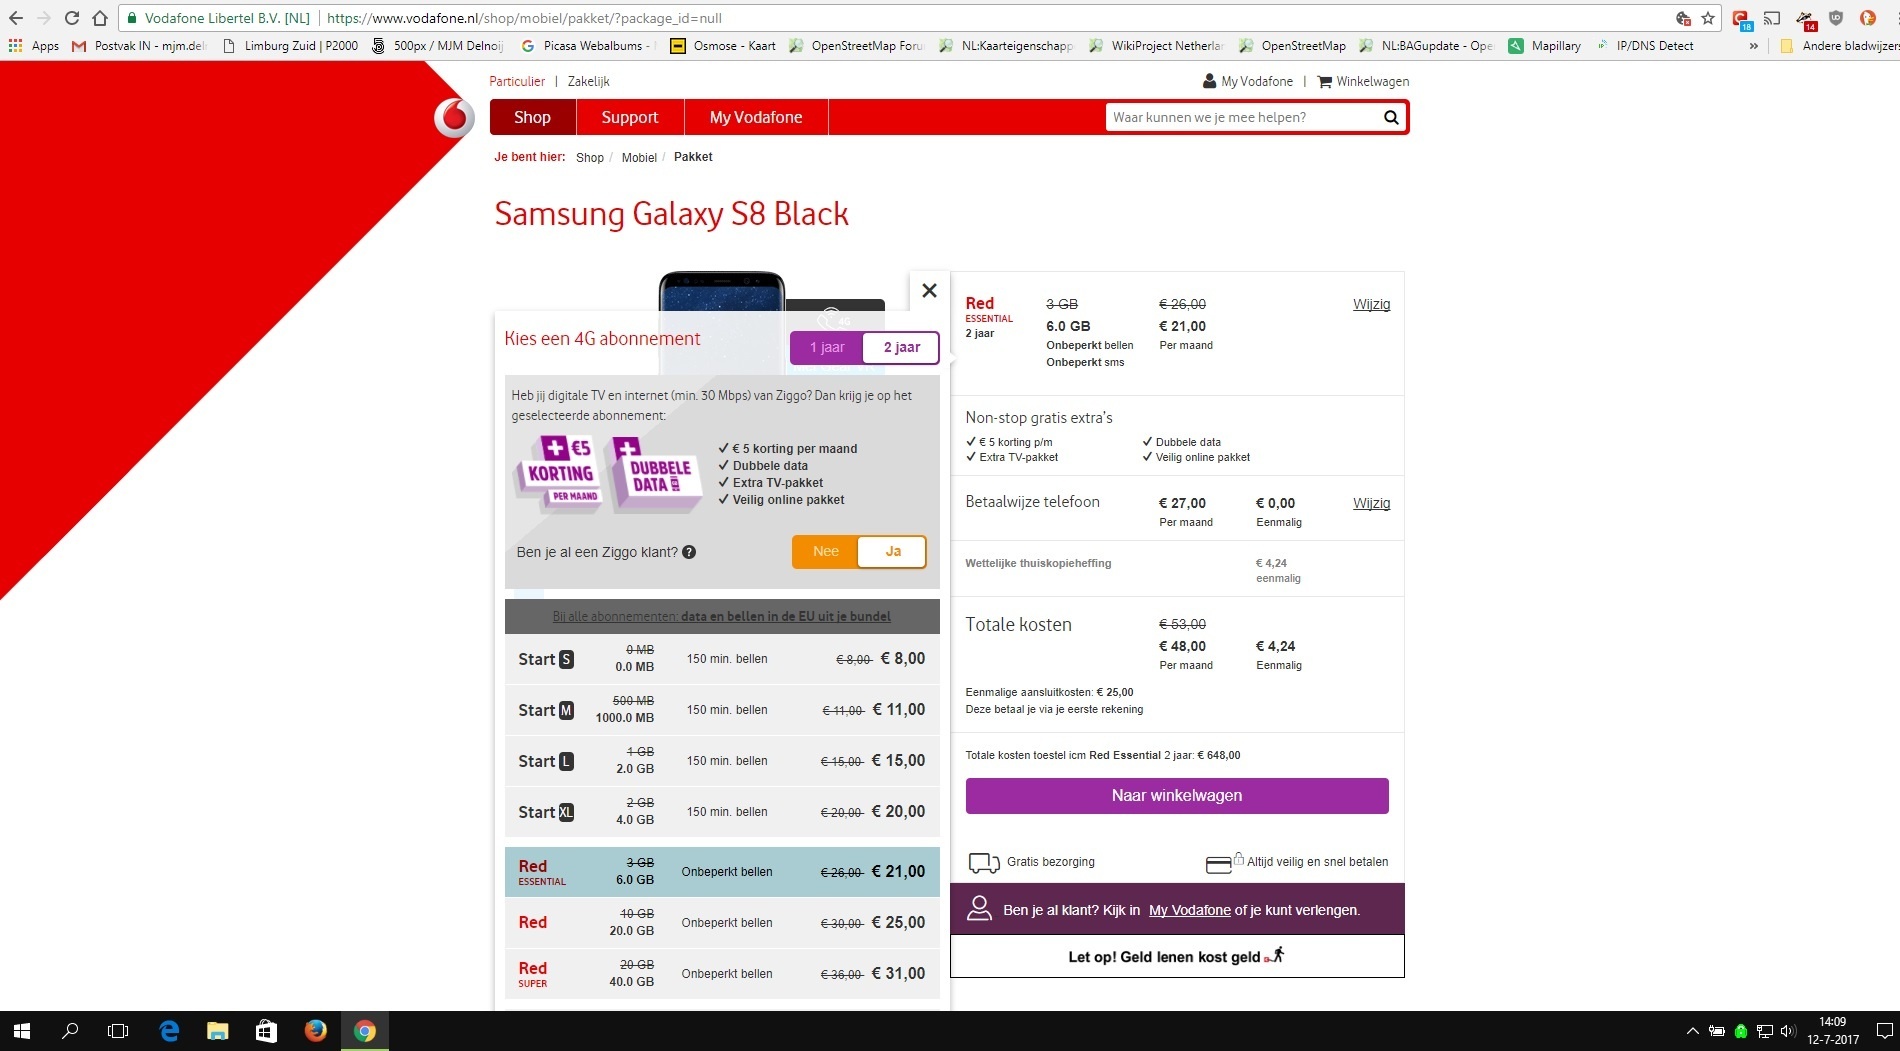Choose Ja for Ziggo klant

click(892, 551)
